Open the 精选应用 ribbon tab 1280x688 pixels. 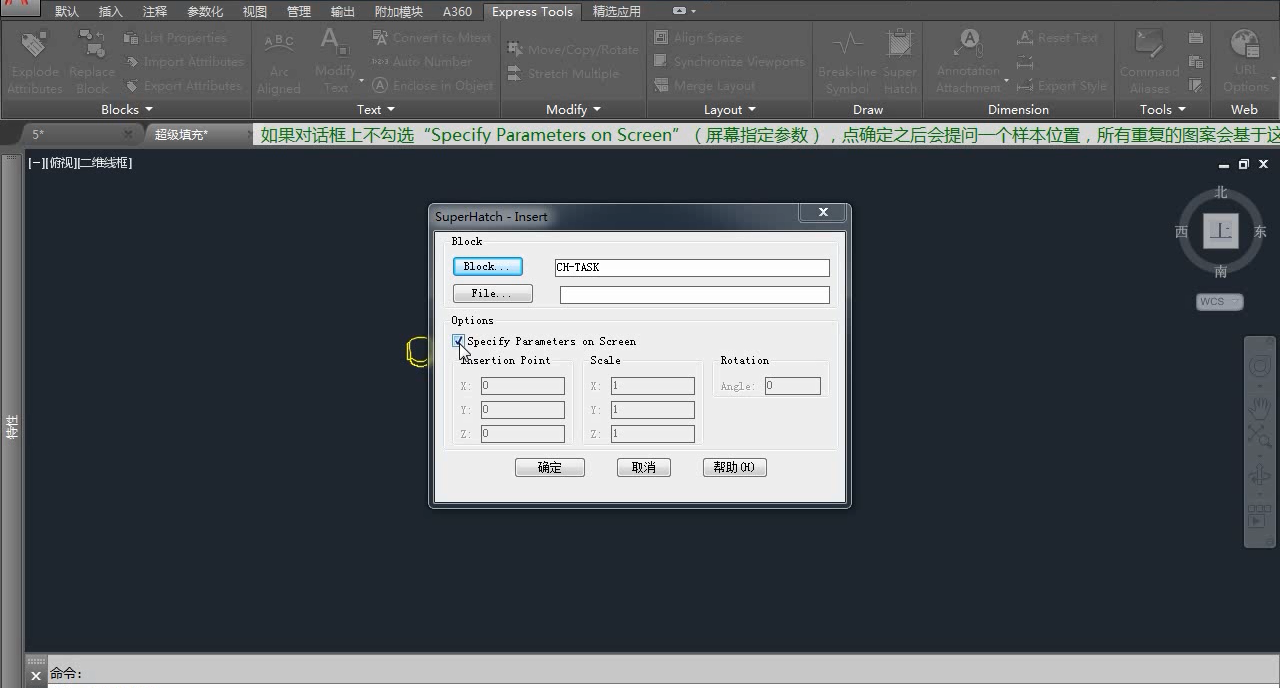click(617, 12)
